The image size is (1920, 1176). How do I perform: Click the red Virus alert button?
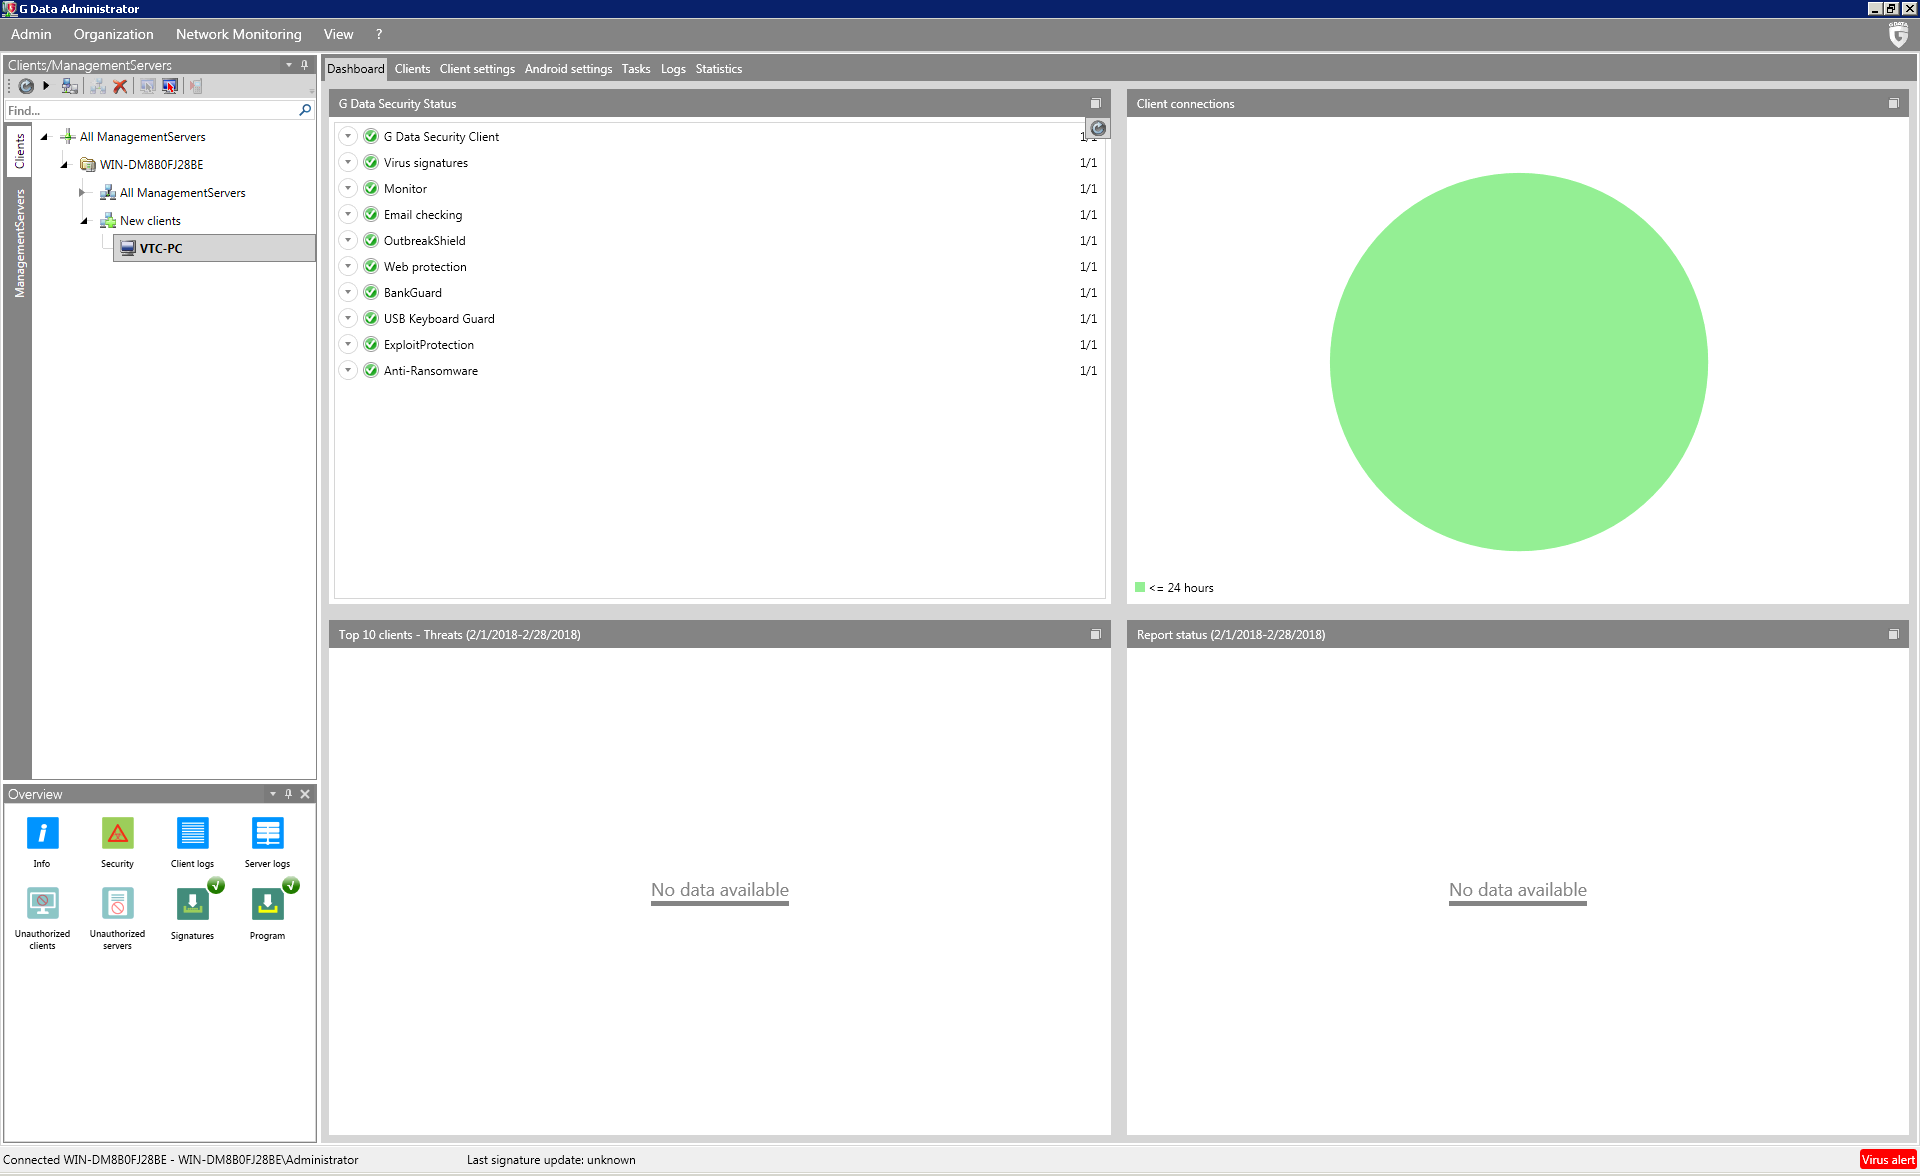(x=1887, y=1160)
